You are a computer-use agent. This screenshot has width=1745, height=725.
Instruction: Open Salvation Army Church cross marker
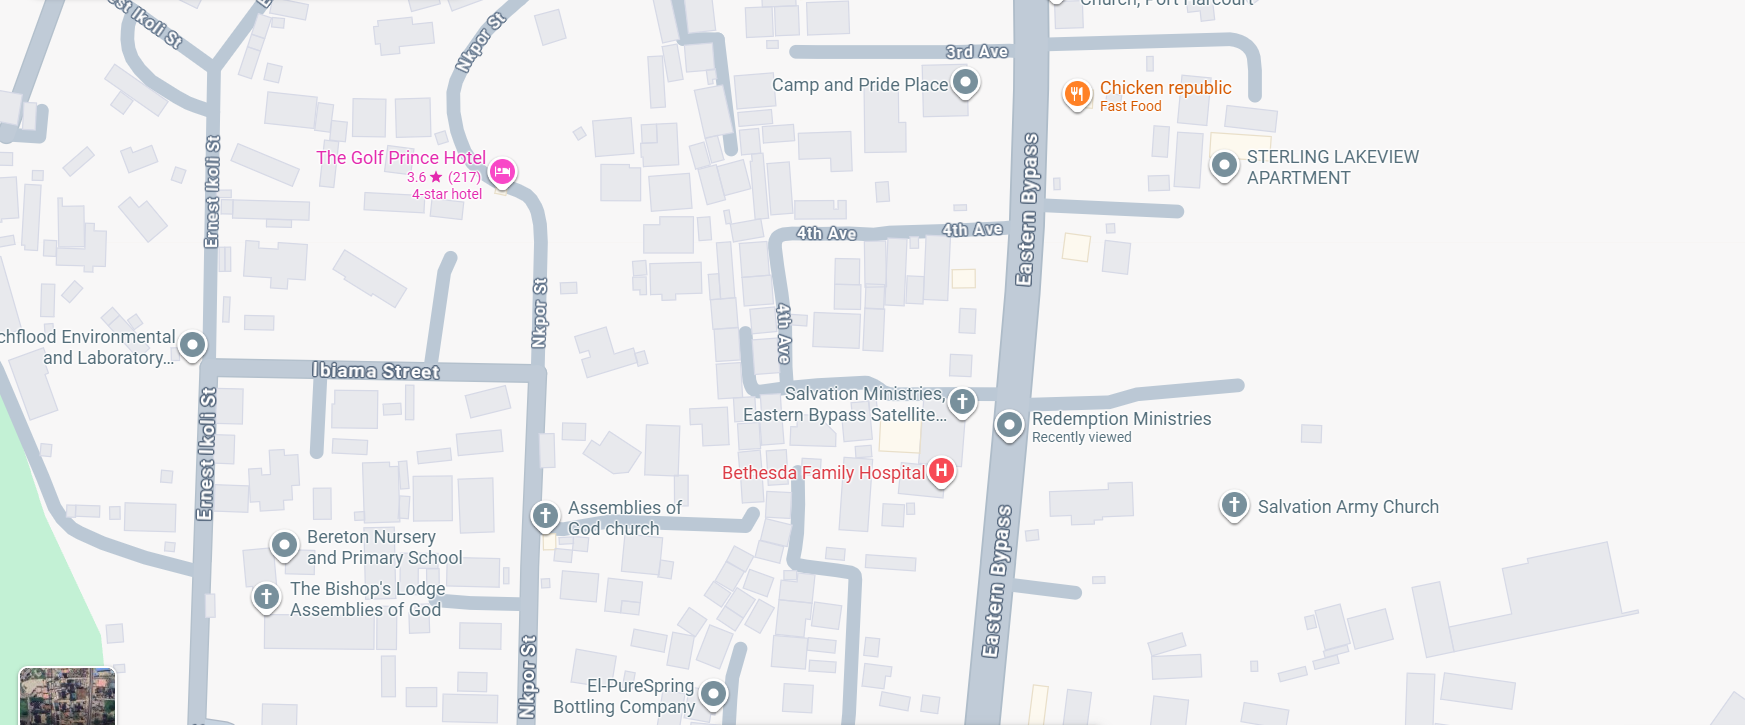click(1234, 505)
